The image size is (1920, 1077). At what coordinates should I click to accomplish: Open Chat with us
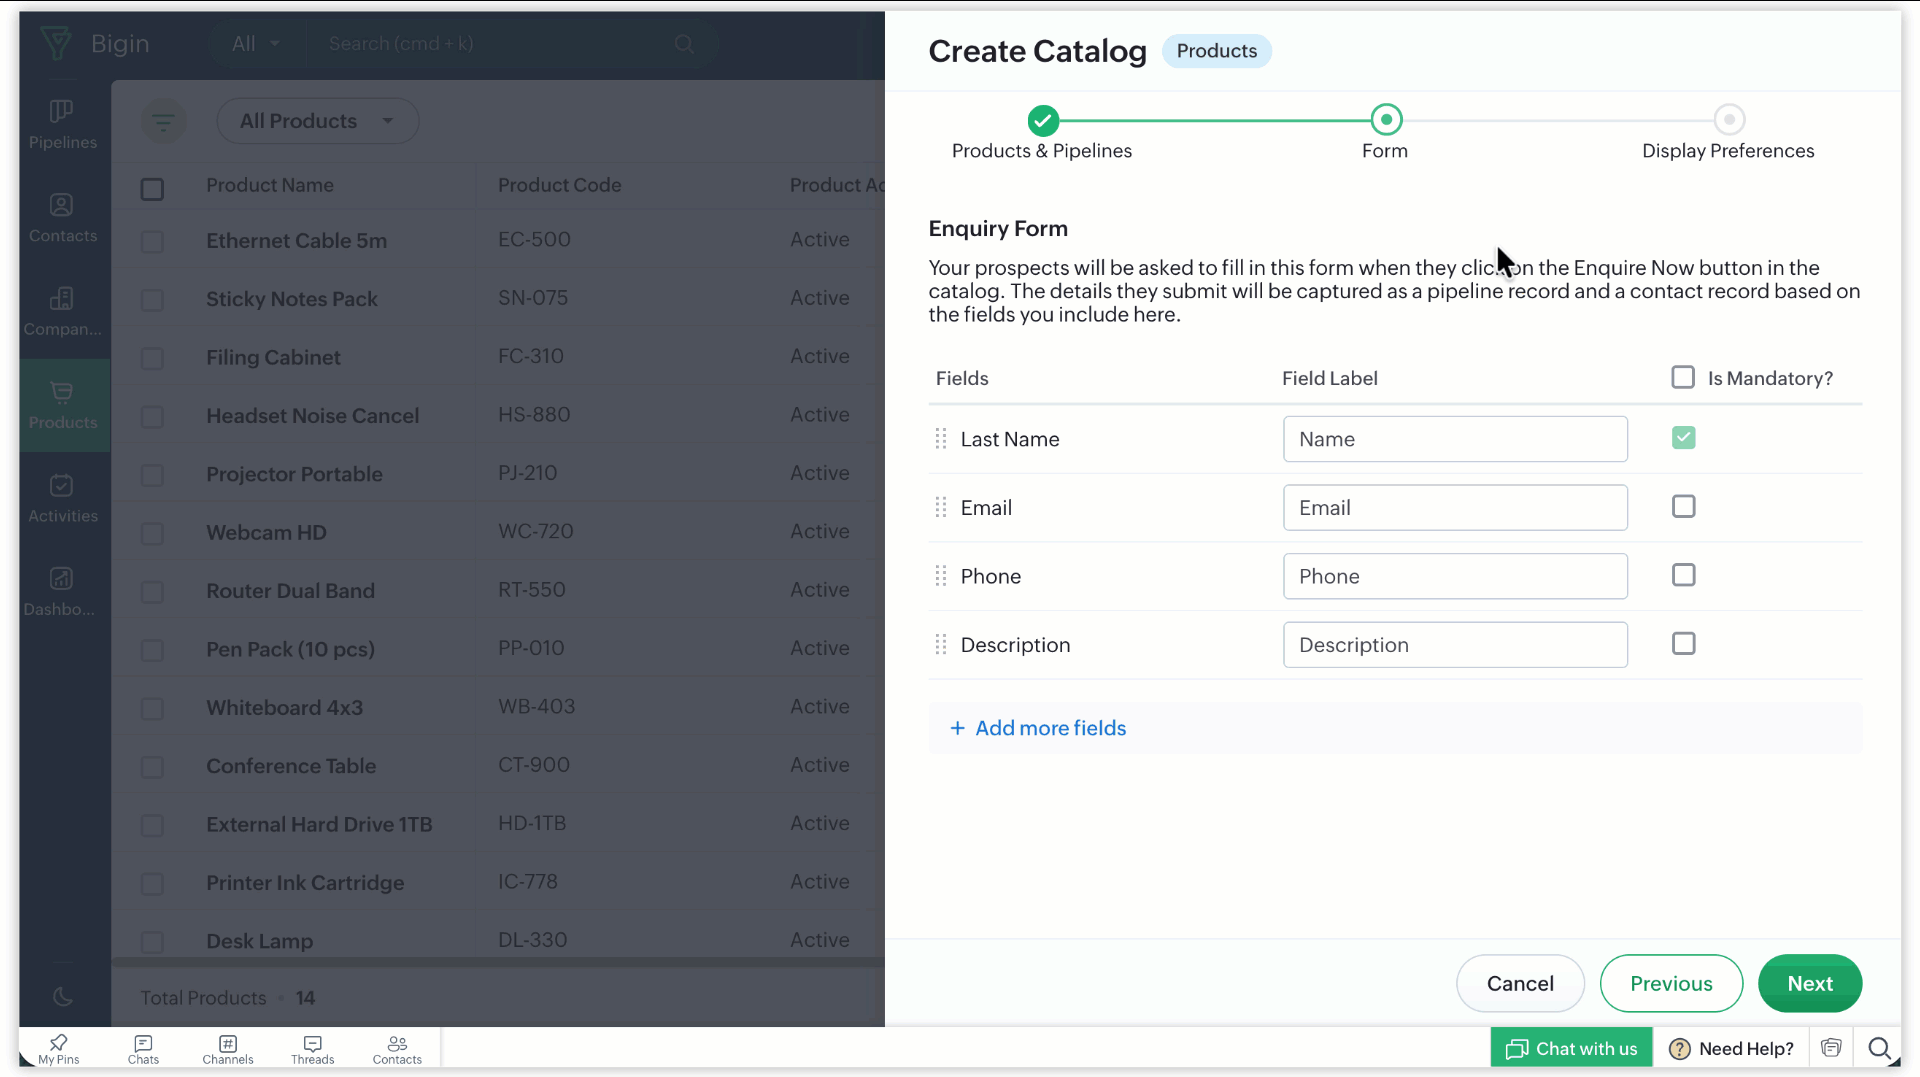tap(1571, 1048)
